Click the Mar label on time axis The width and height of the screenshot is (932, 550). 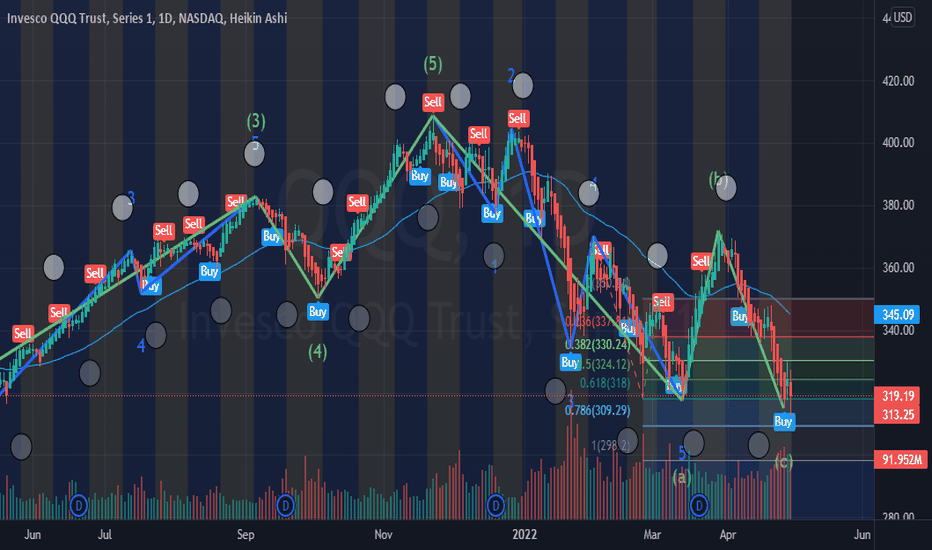pos(652,535)
